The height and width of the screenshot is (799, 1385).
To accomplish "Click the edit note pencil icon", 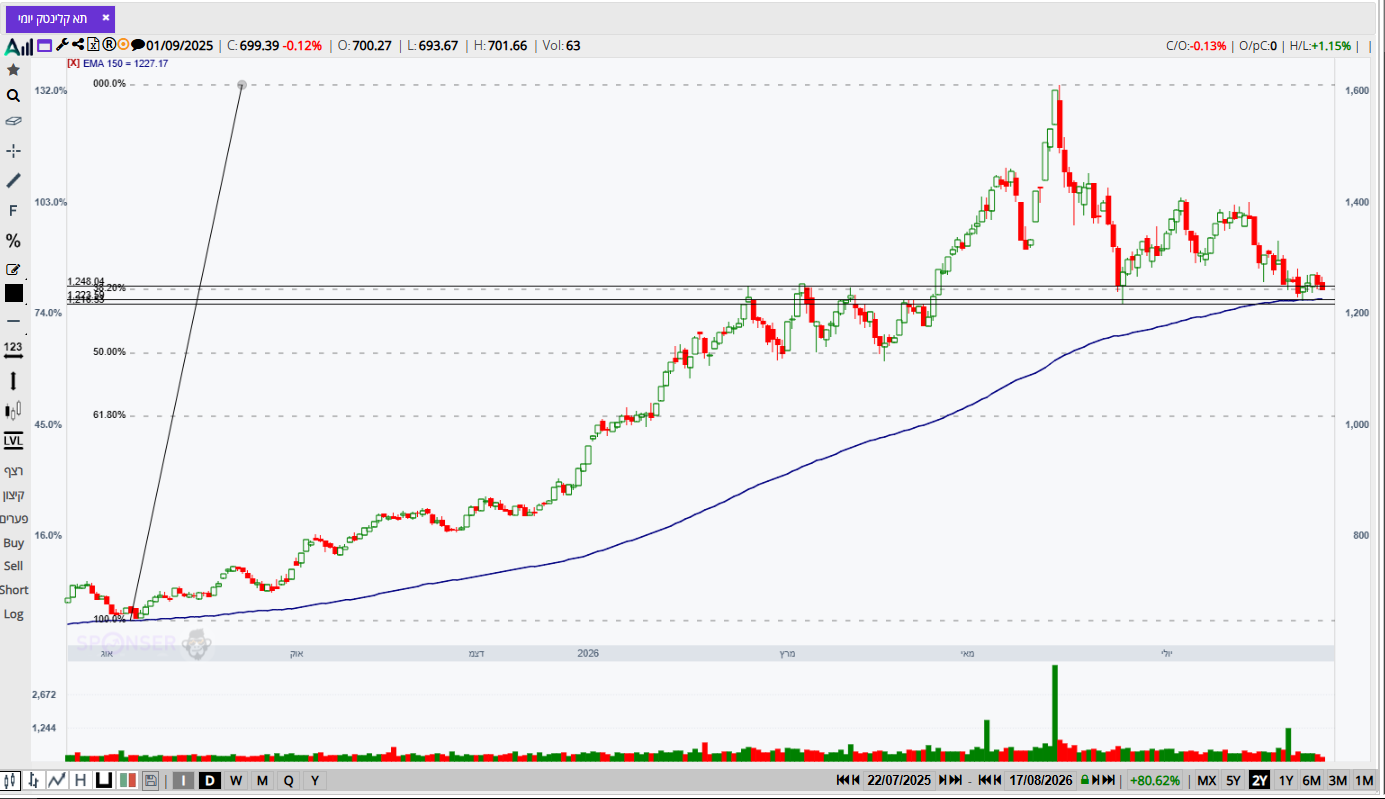I will pyautogui.click(x=13, y=269).
